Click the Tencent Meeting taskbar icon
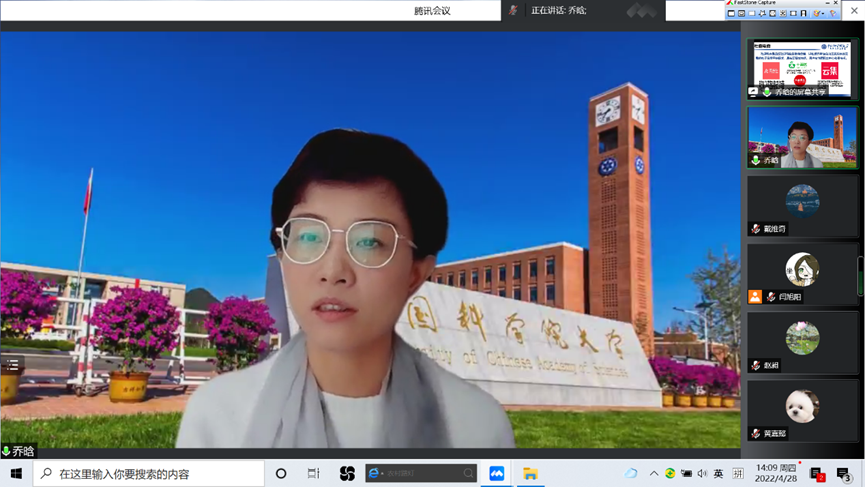Screen dimensions: 865x487 coord(496,473)
